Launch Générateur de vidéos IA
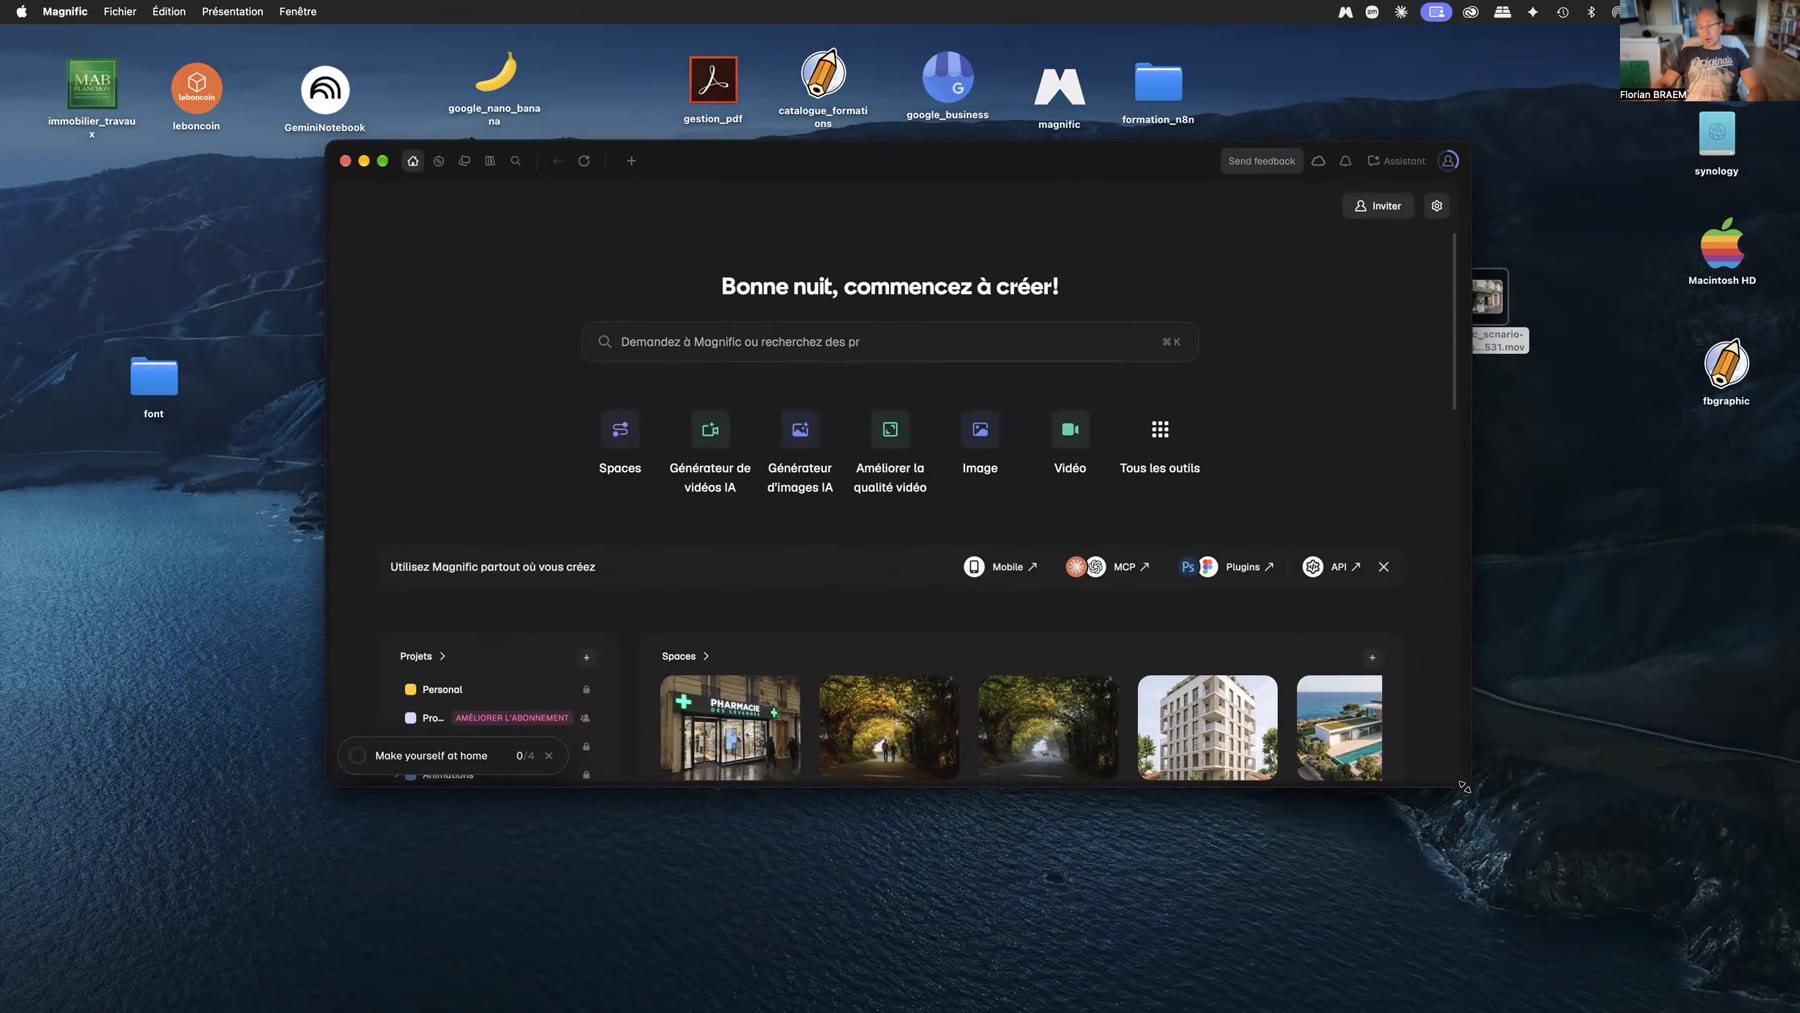The image size is (1800, 1013). click(x=710, y=452)
